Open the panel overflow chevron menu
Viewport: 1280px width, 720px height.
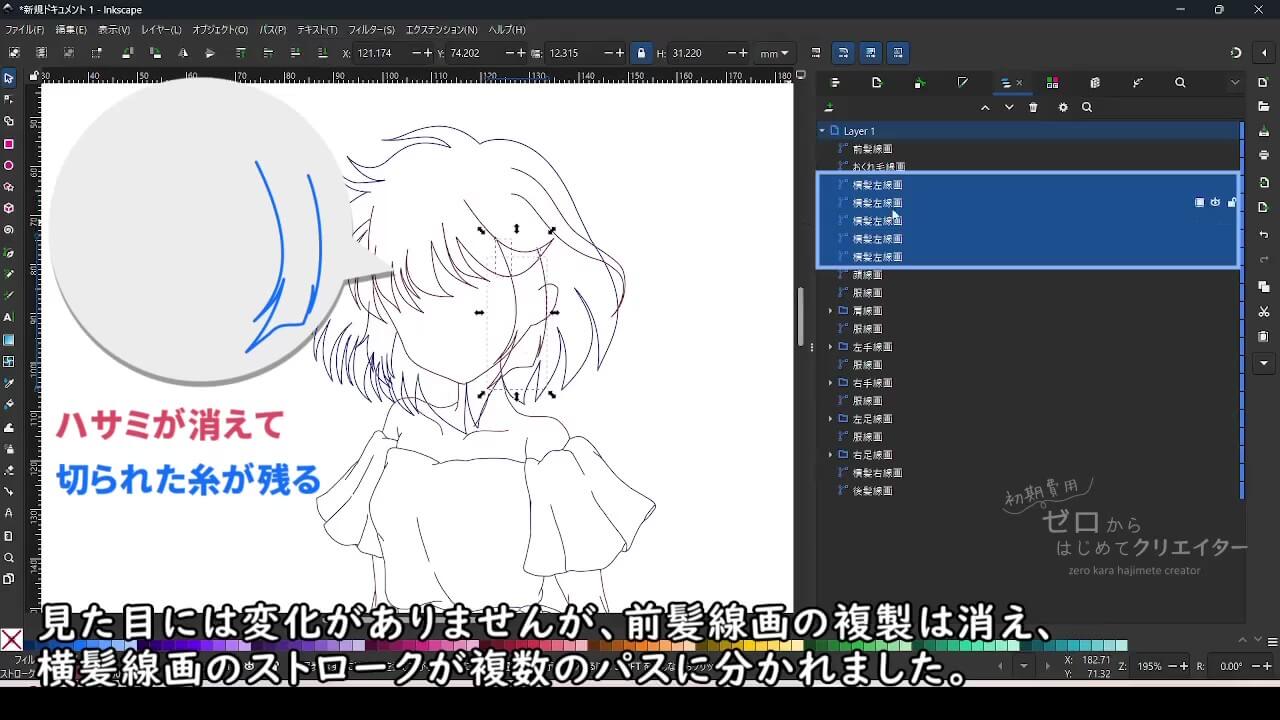click(1234, 82)
